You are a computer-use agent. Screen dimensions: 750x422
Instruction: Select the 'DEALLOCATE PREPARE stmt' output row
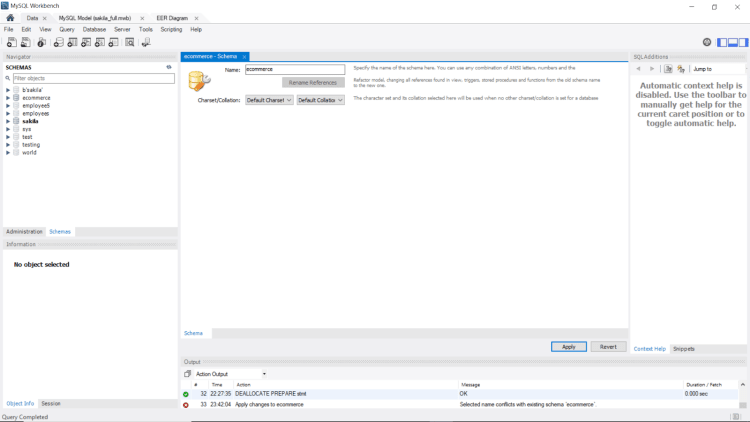(x=460, y=394)
